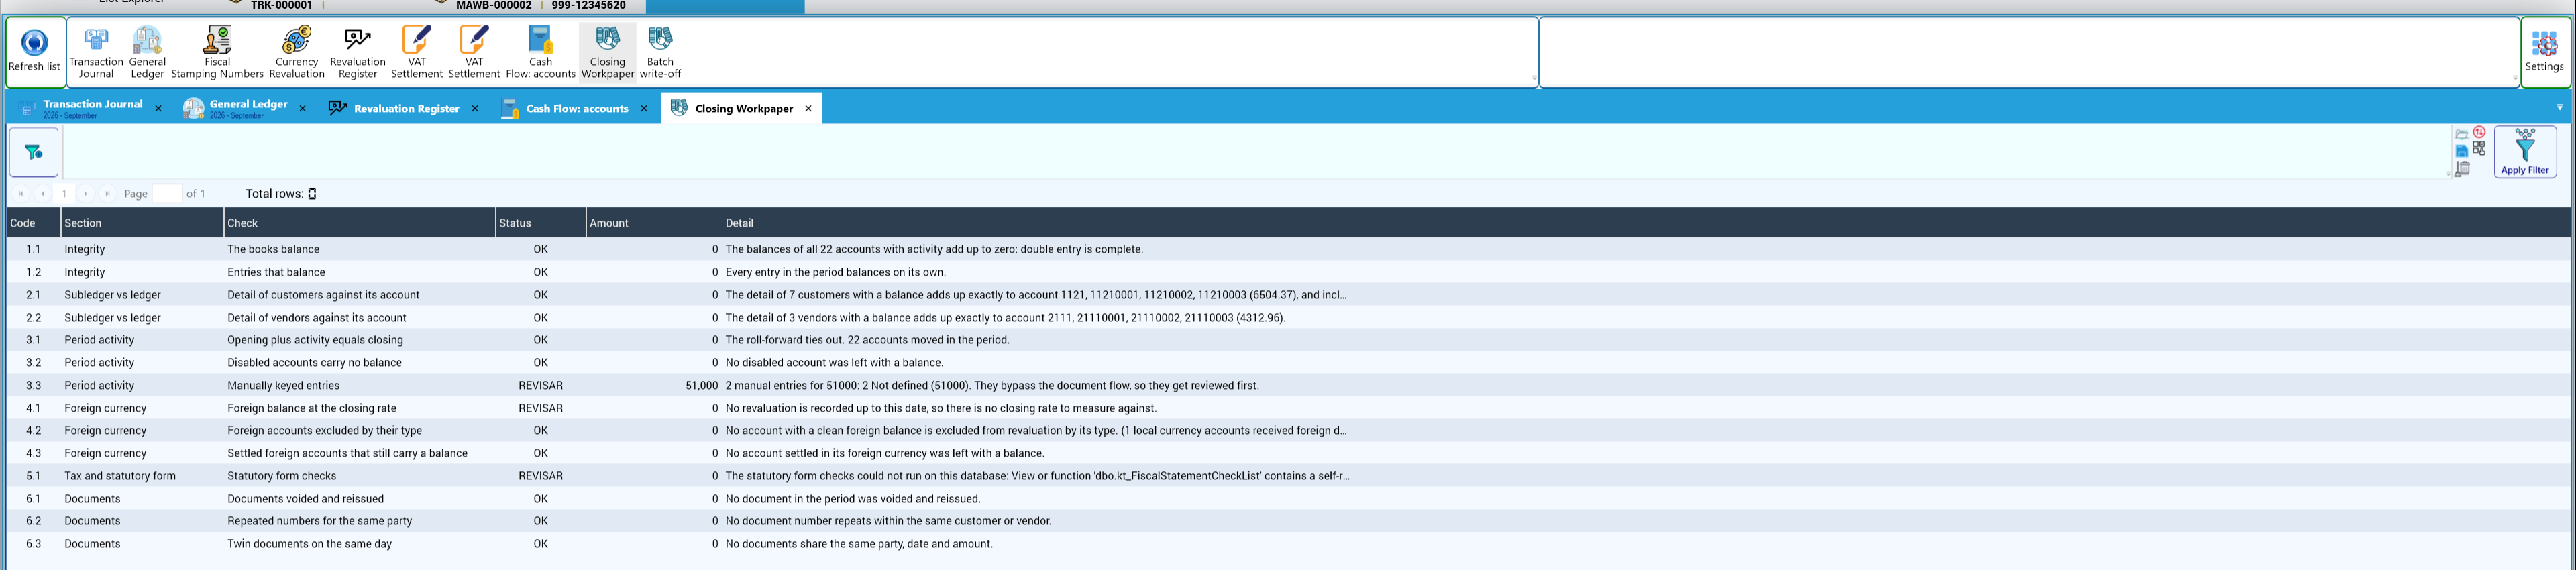The width and height of the screenshot is (2576, 570).
Task: Click the Page number input field
Action: (x=167, y=194)
